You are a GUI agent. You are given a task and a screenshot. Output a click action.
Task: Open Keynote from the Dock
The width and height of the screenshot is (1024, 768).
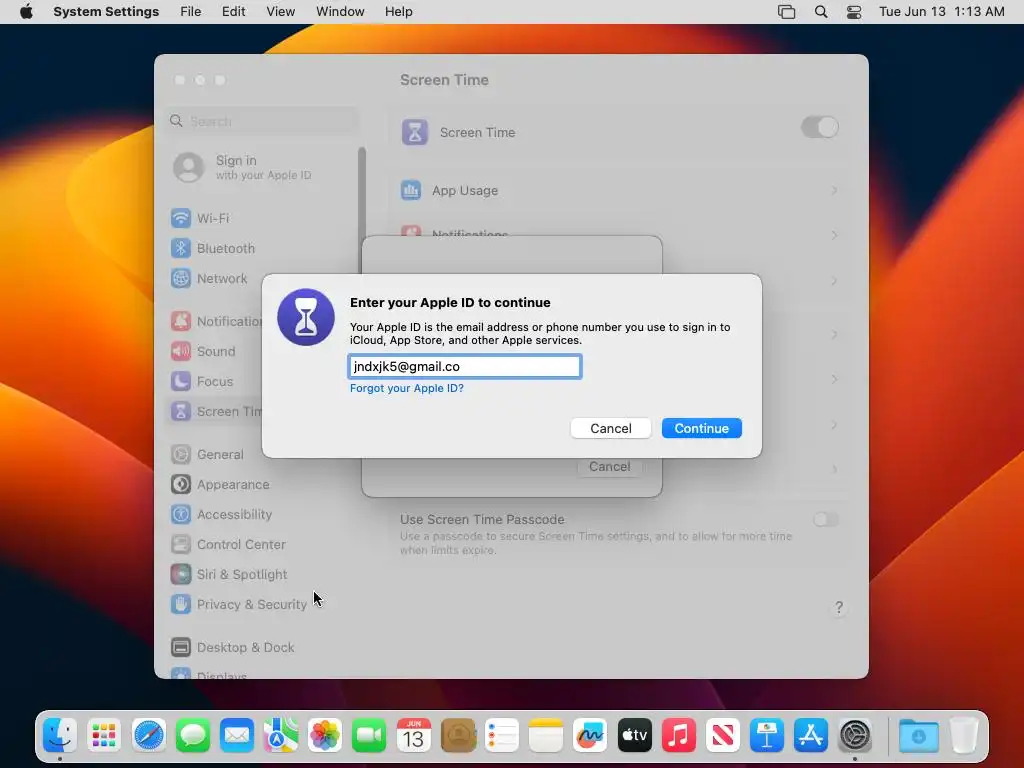pyautogui.click(x=767, y=735)
